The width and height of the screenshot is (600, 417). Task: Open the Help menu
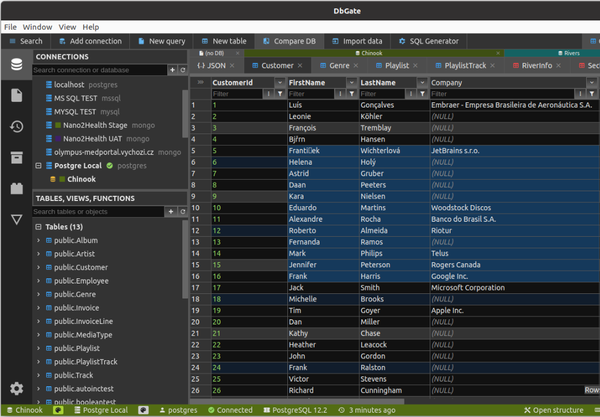(91, 27)
